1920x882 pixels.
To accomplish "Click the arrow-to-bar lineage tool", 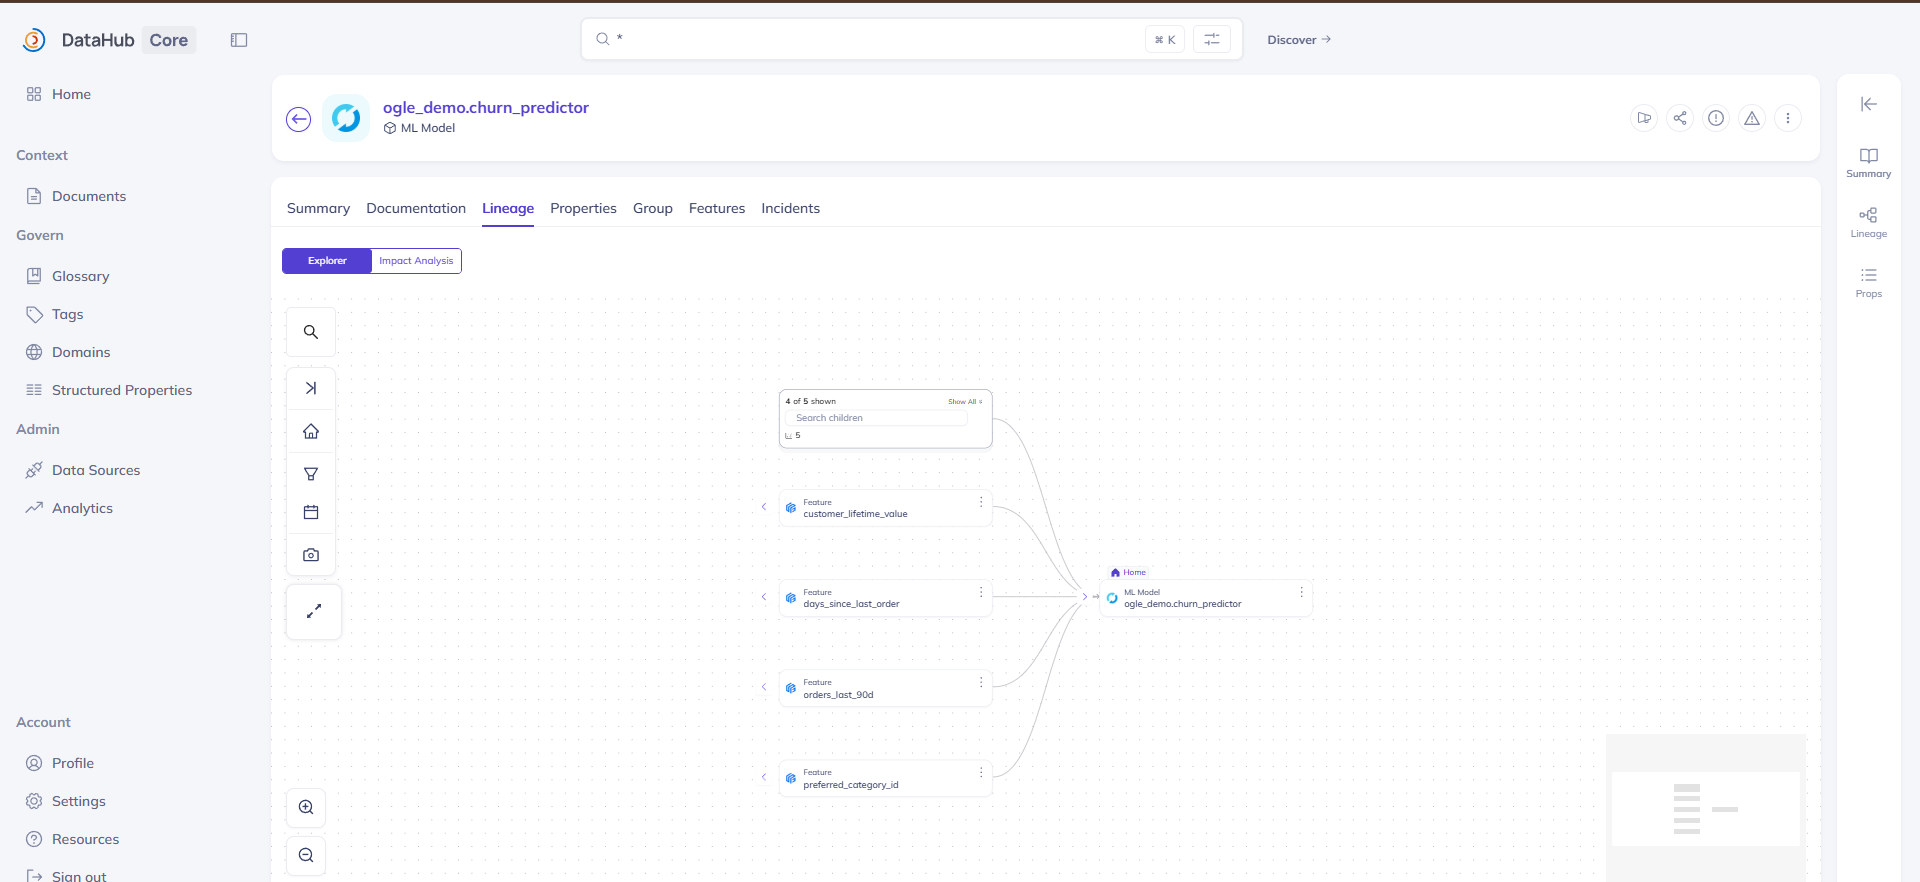I will click(311, 389).
